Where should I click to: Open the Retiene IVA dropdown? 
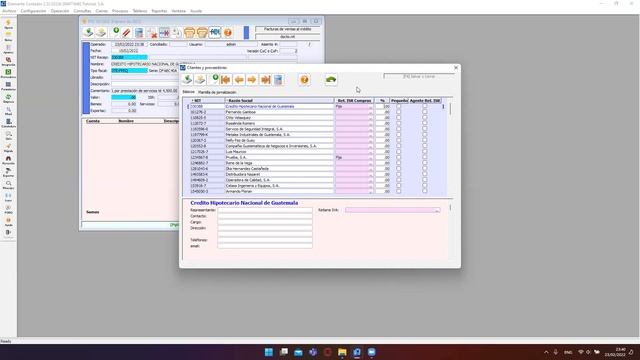437,210
